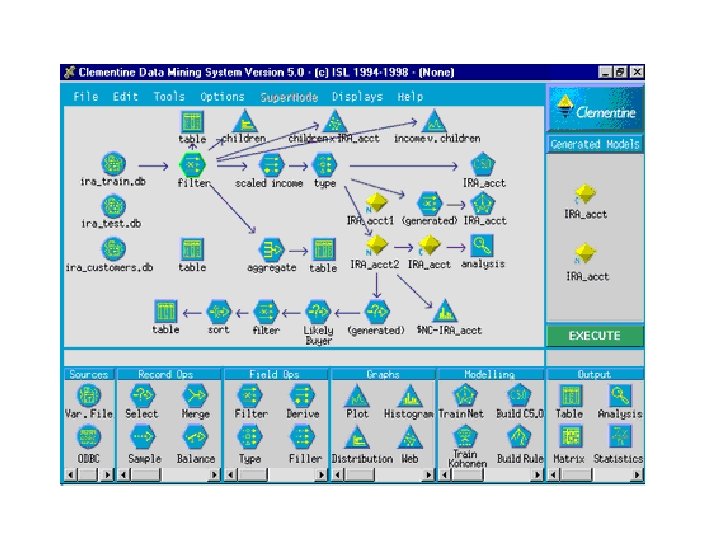Image resolution: width=720 pixels, height=540 pixels.
Task: Pick the Merge record op icon
Action: click(196, 395)
